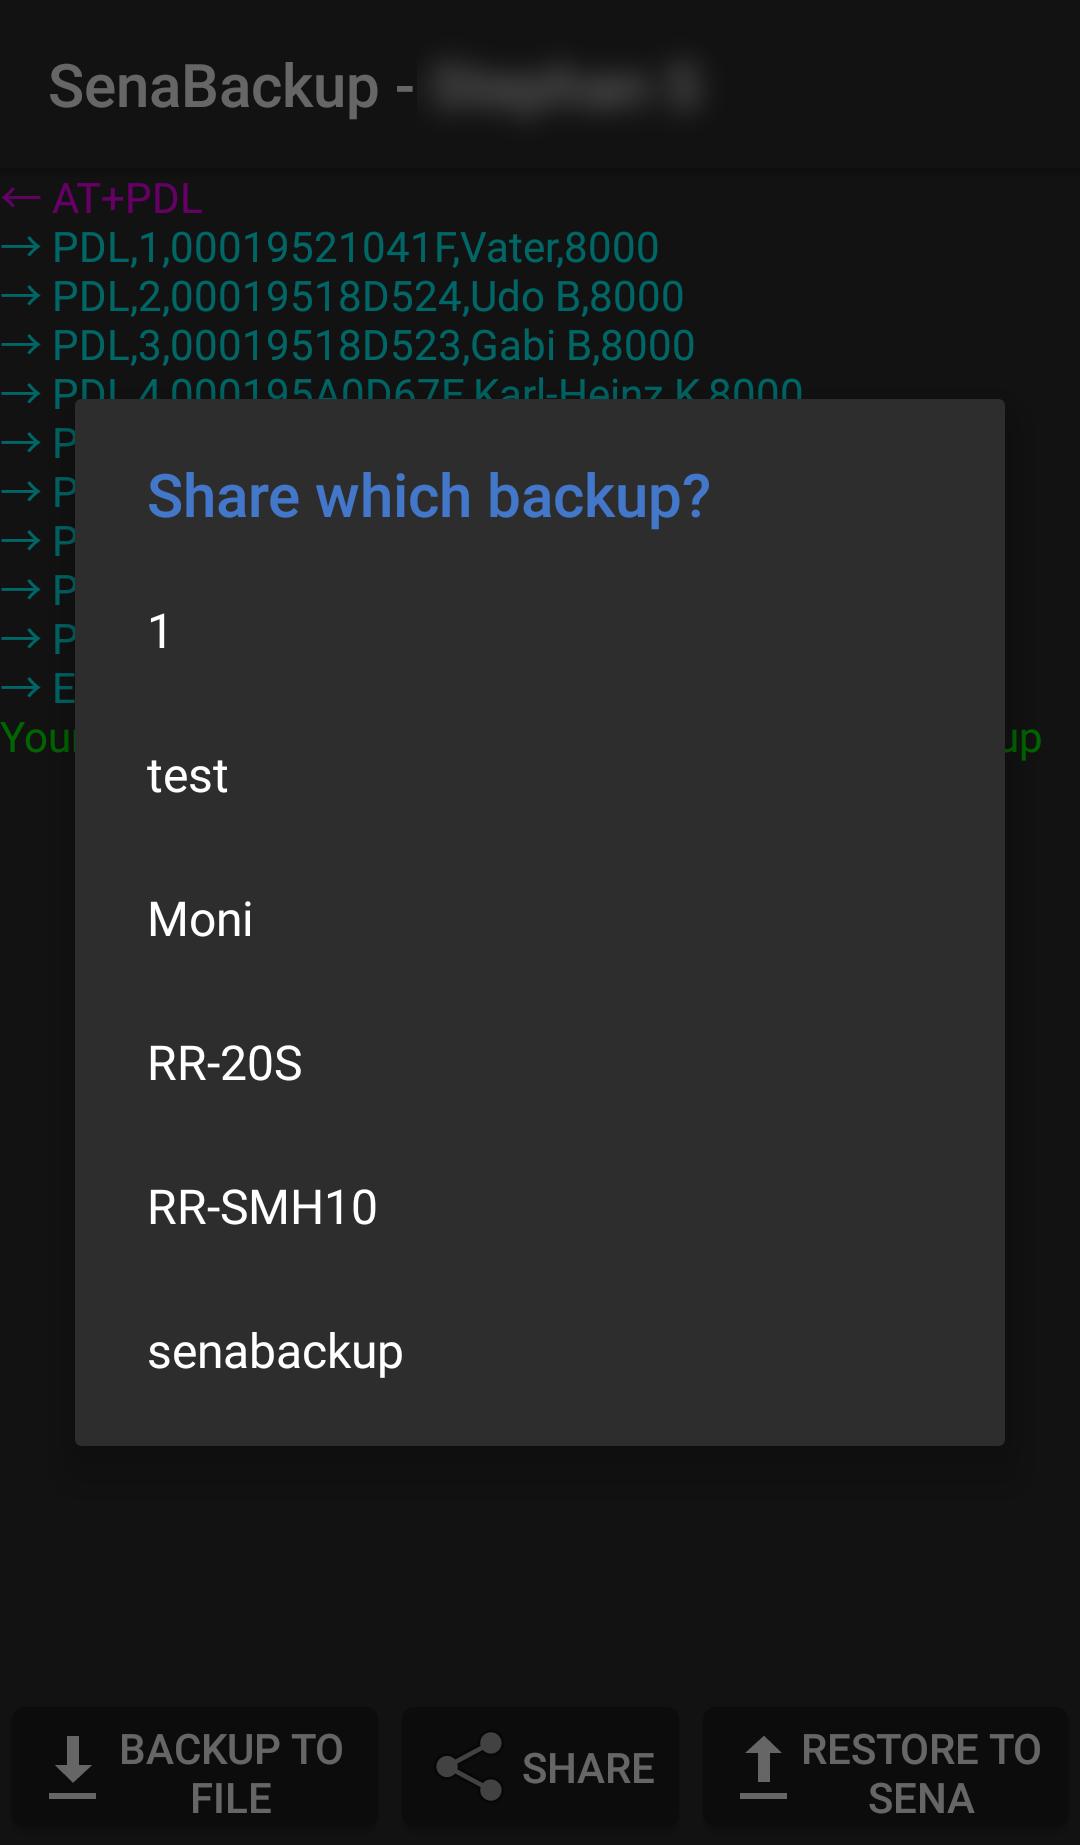Viewport: 1080px width, 1845px height.
Task: Click the "Share which backup?" dialog title
Action: pos(429,496)
